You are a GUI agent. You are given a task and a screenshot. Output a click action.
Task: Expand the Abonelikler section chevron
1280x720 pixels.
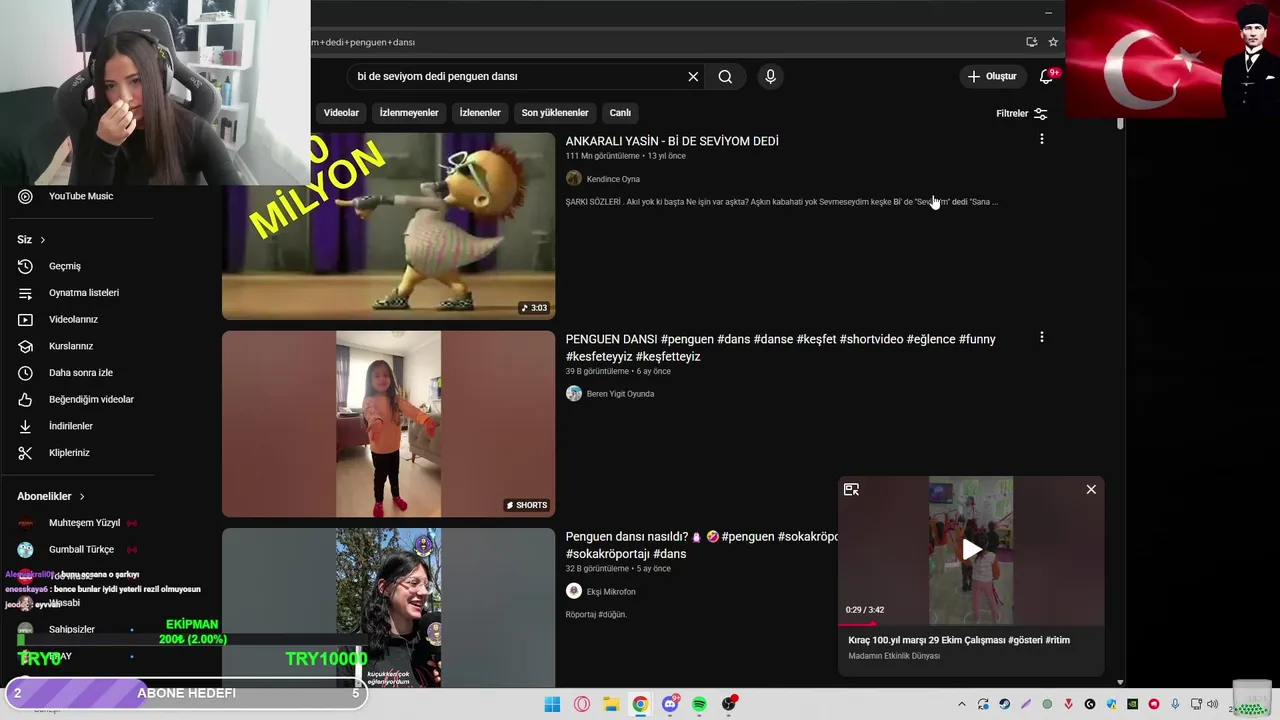coord(82,496)
